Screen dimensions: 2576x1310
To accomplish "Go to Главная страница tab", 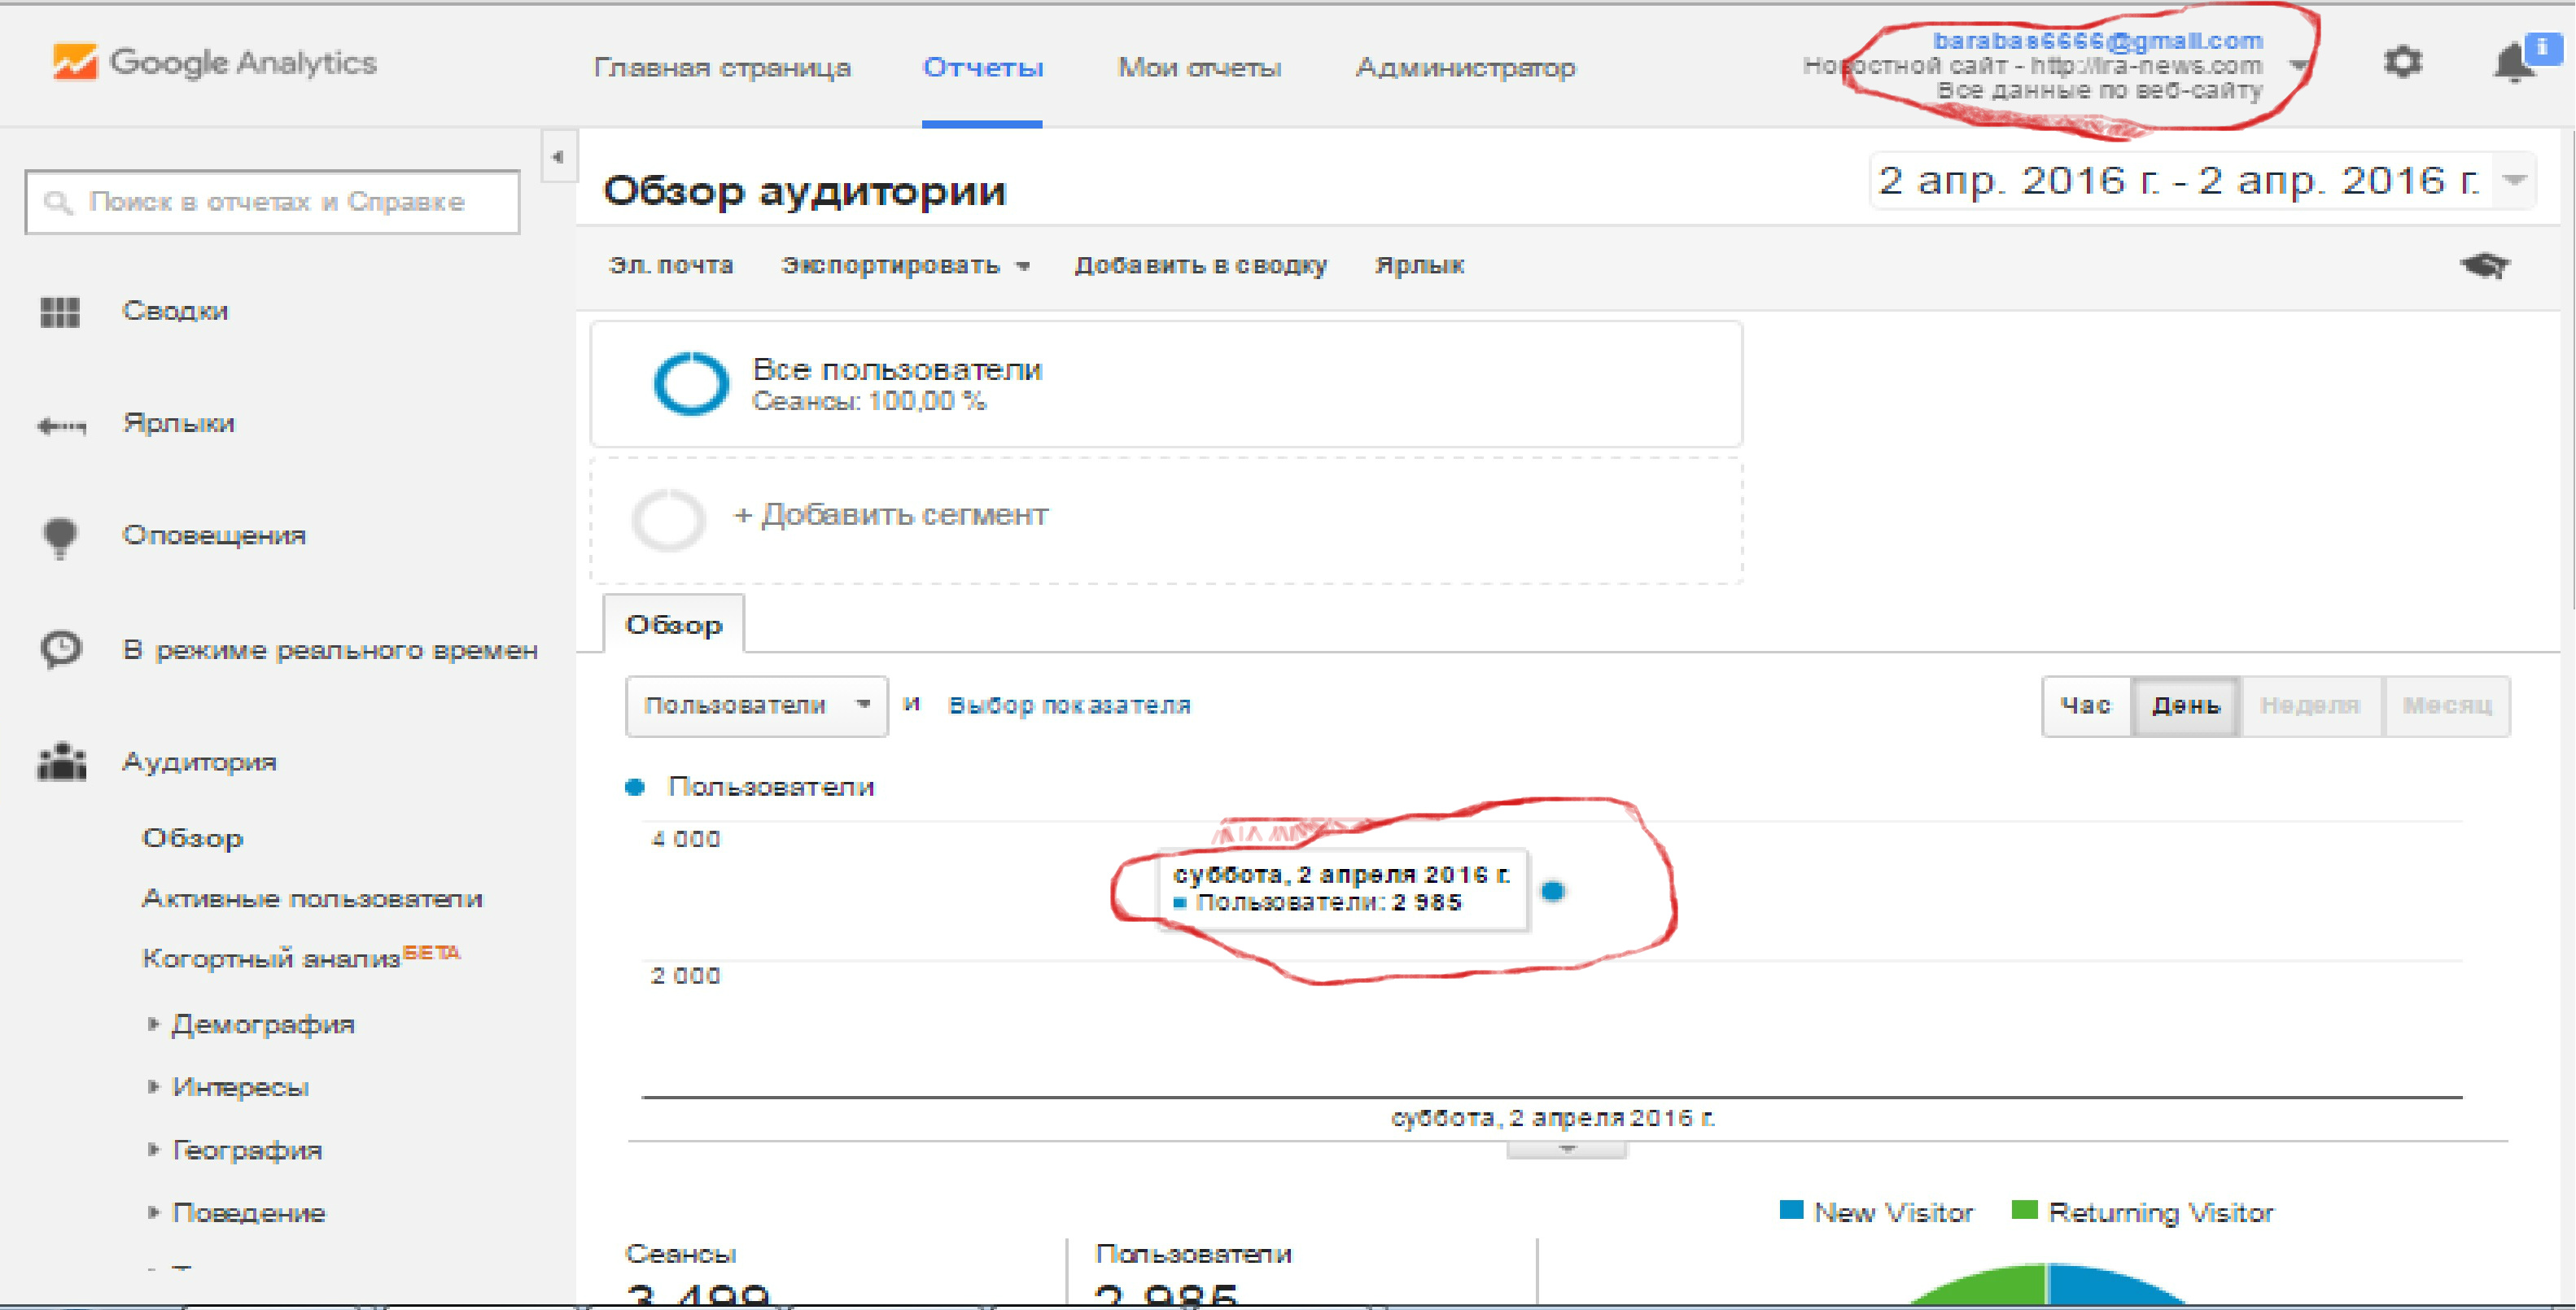I will [722, 68].
